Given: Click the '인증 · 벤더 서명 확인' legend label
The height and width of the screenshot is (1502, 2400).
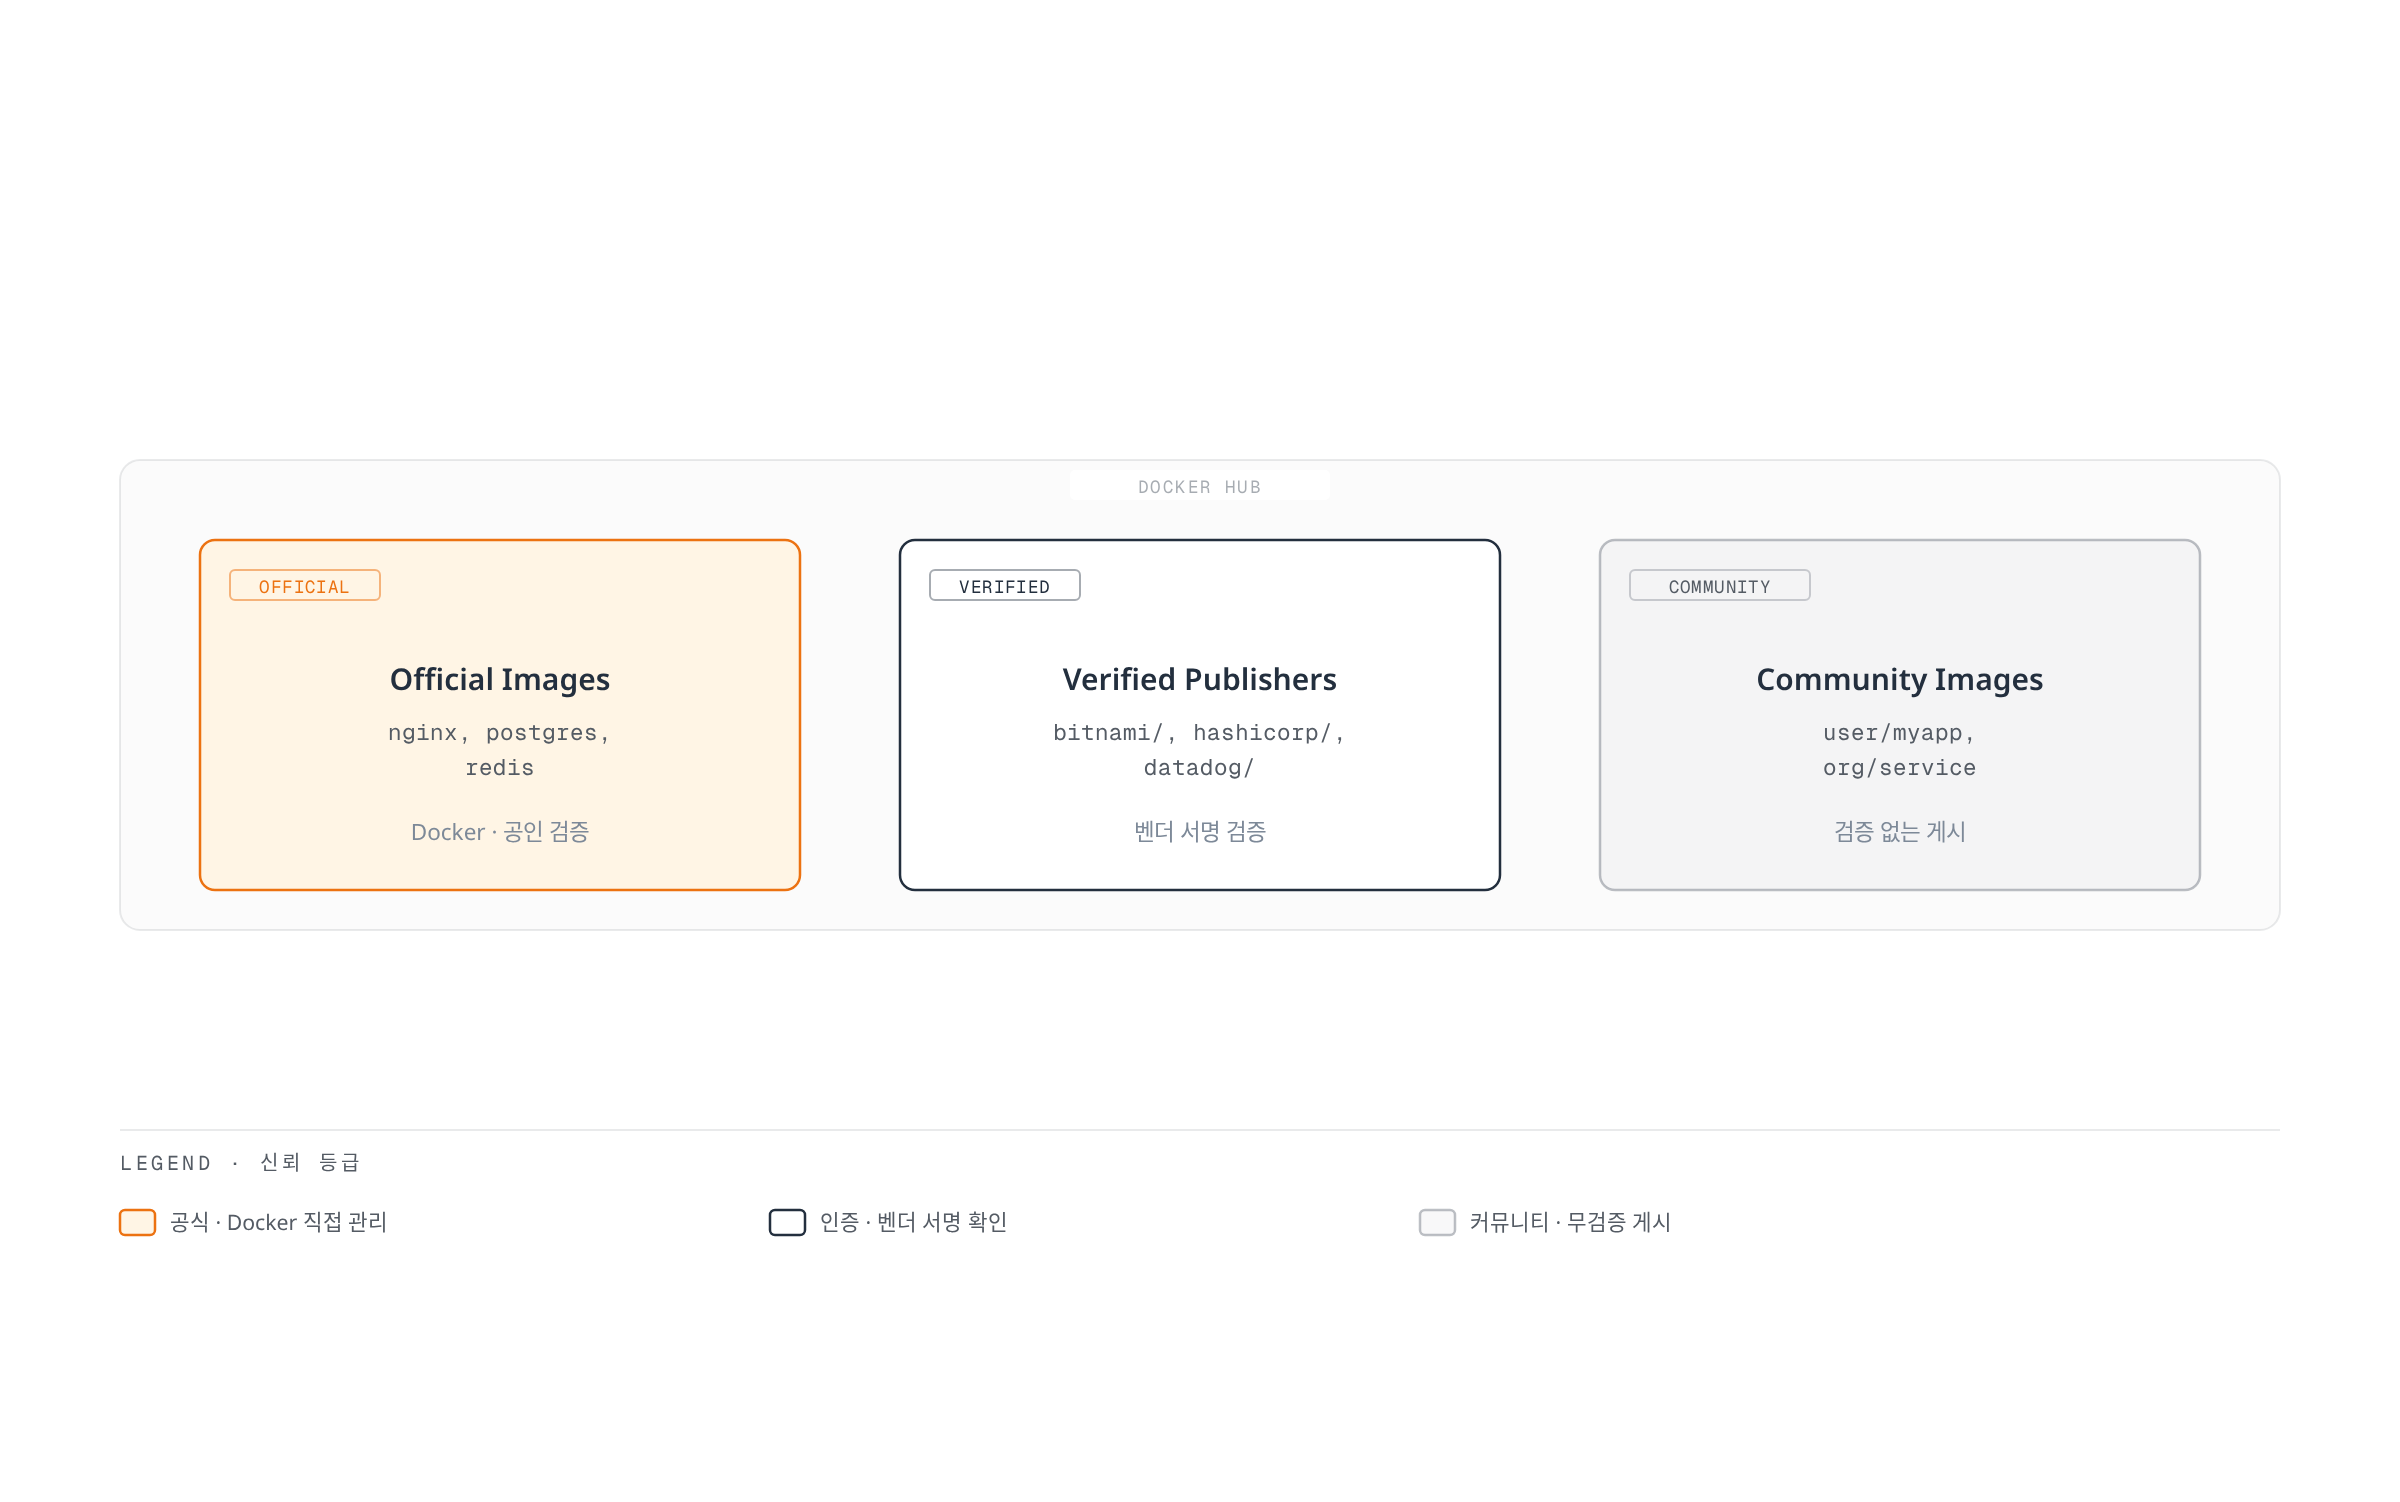Looking at the screenshot, I should (914, 1223).
